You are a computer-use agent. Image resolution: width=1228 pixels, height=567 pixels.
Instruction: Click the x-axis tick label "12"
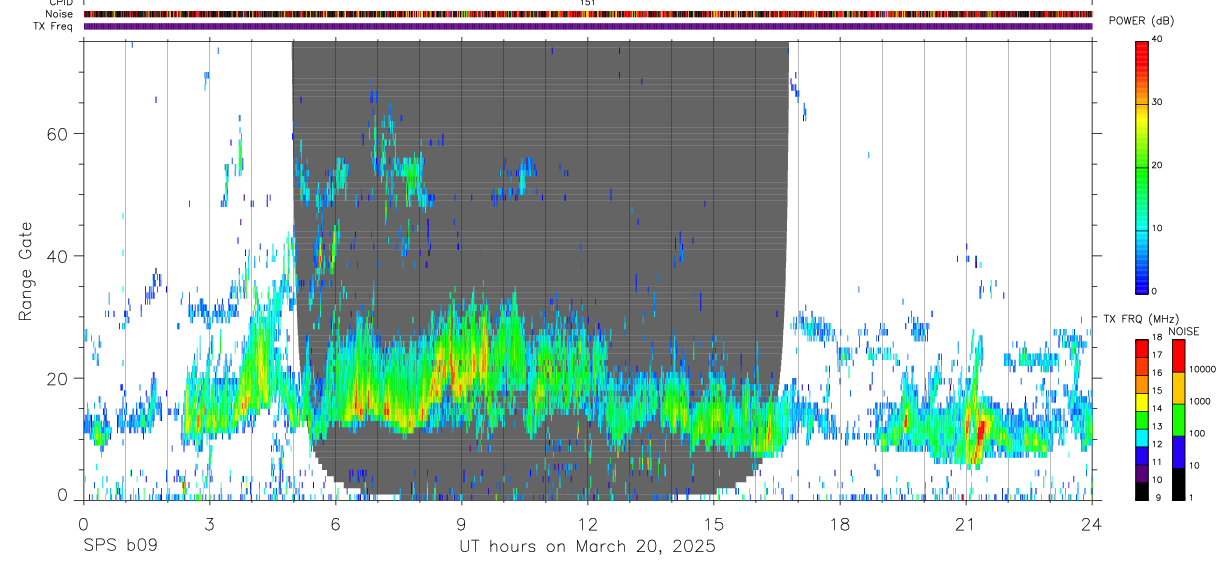pyautogui.click(x=587, y=523)
